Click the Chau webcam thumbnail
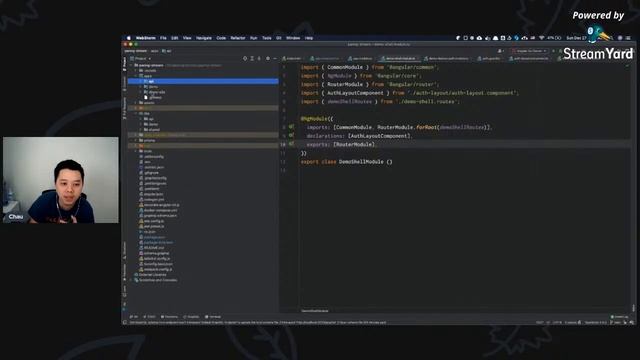Viewport: 640px width, 360px height. click(x=61, y=180)
